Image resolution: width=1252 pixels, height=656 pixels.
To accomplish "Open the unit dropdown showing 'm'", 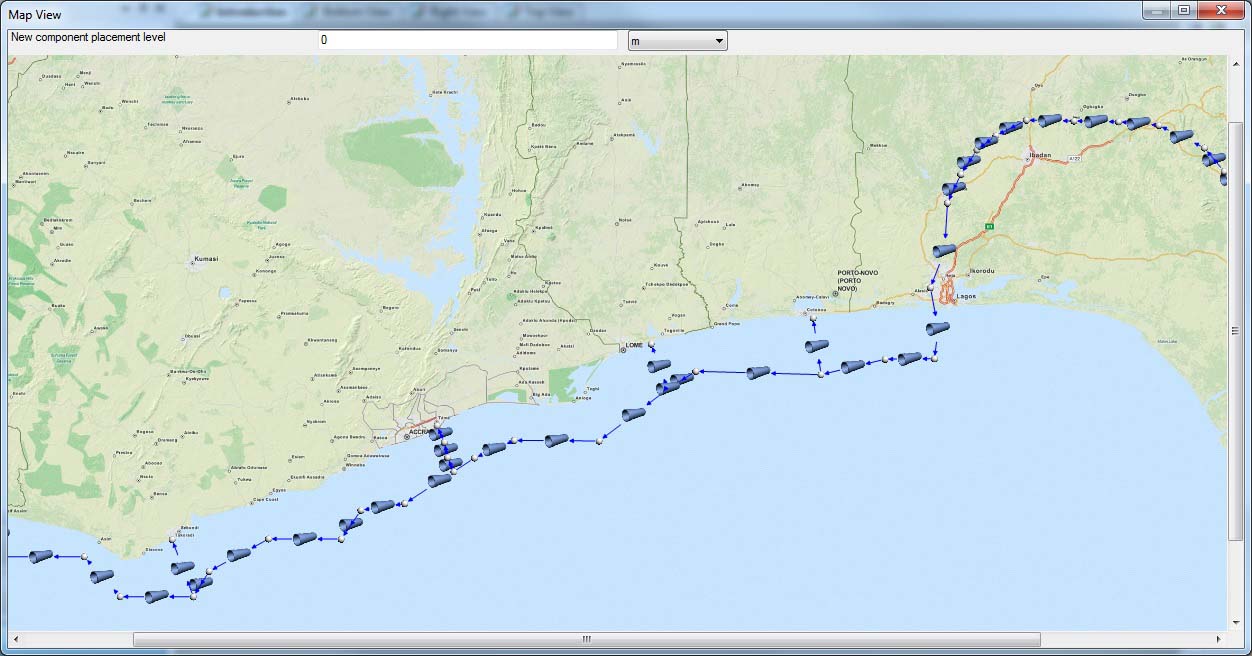I will pos(677,41).
